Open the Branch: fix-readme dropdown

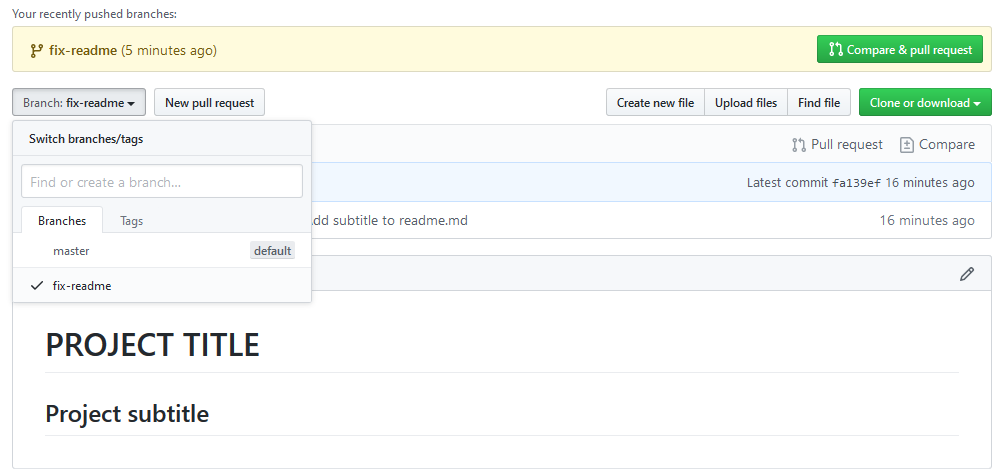(79, 103)
